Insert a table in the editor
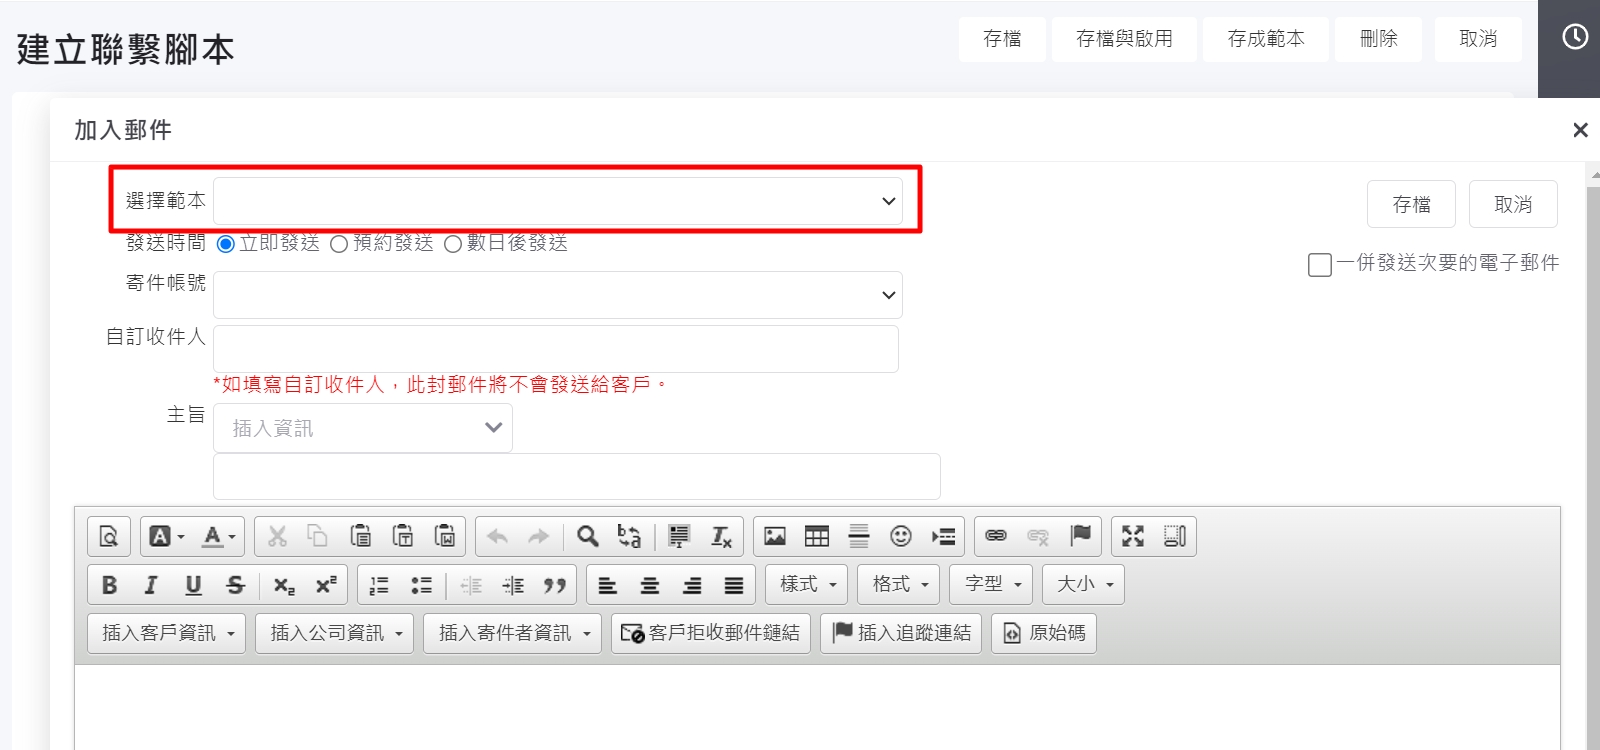The height and width of the screenshot is (750, 1600). [x=817, y=537]
